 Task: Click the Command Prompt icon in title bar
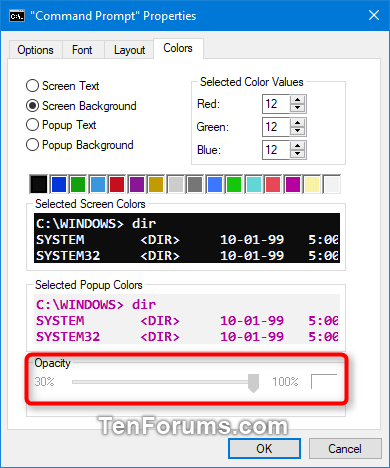pyautogui.click(x=17, y=16)
